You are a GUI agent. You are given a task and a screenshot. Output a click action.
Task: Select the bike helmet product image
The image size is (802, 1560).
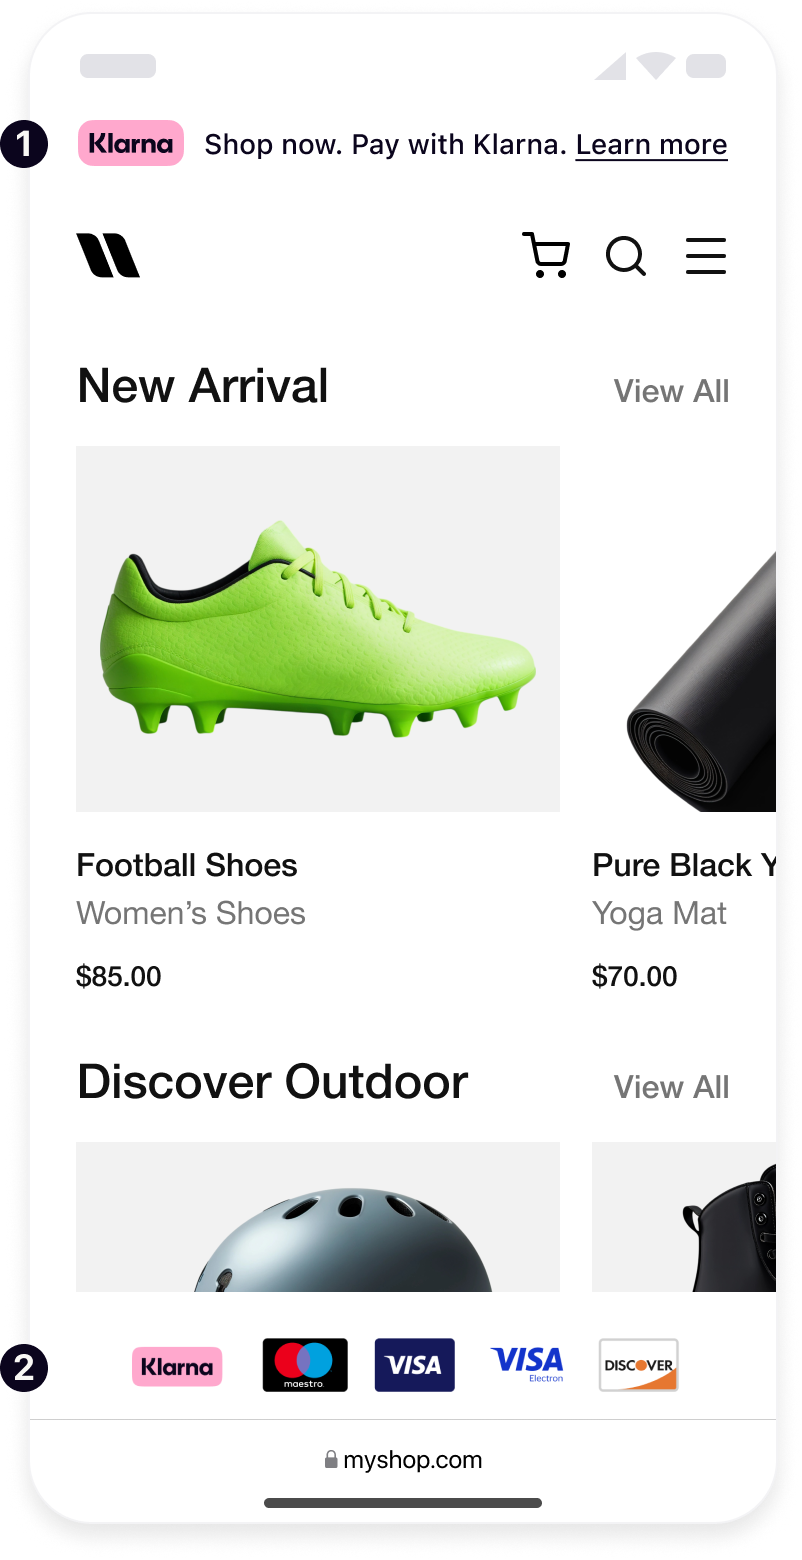318,1217
